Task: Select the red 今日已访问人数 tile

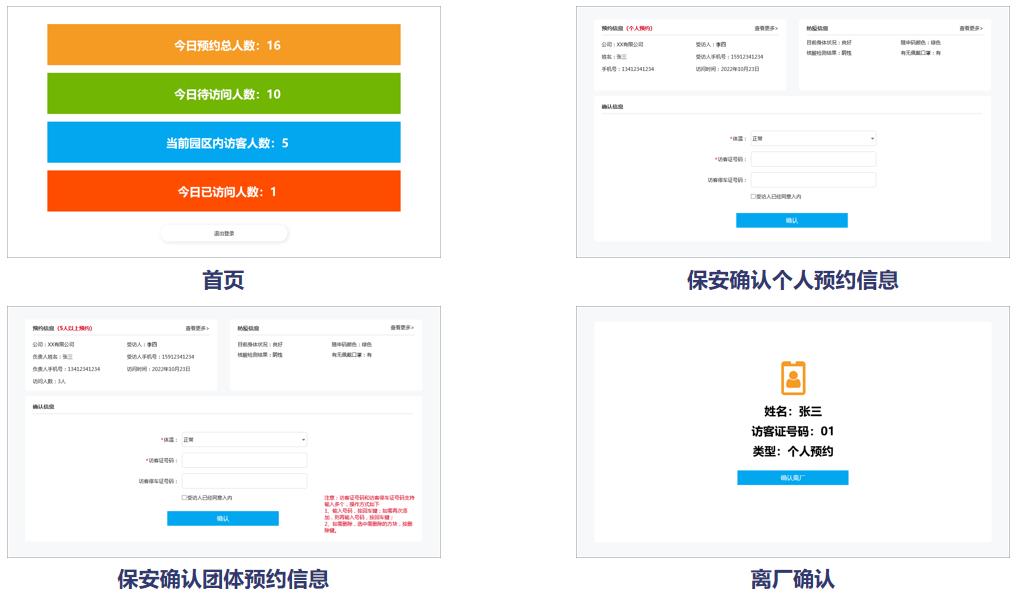Action: click(x=224, y=191)
